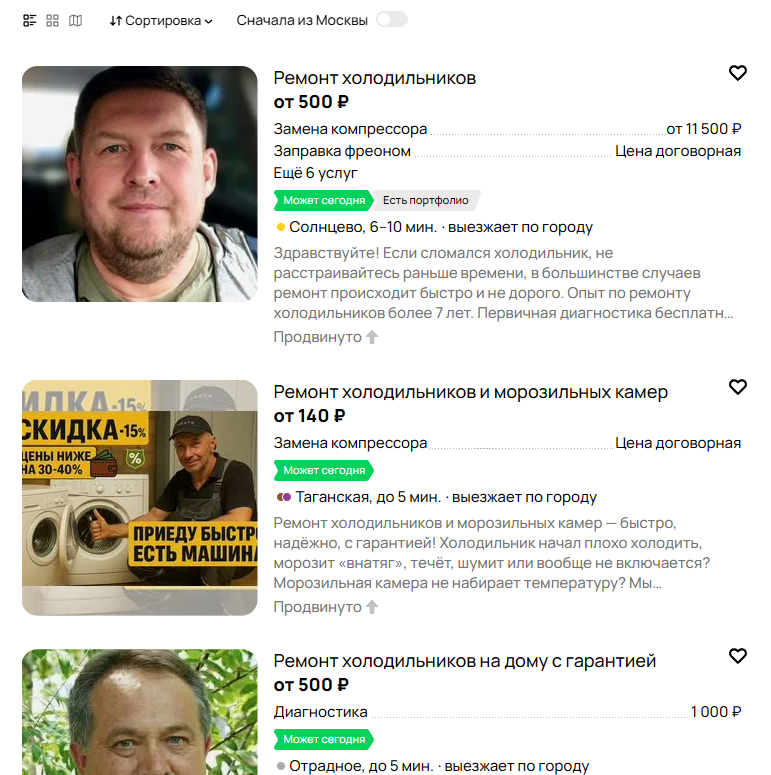Save 'на дому с гарантией' listing heart icon
This screenshot has width=771, height=775.
point(737,656)
